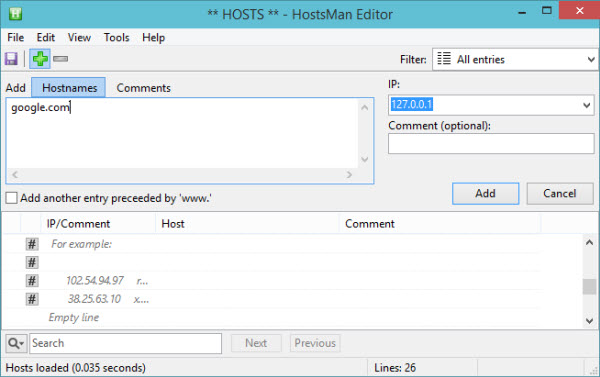Open the Help menu
This screenshot has width=600, height=377.
coord(153,38)
